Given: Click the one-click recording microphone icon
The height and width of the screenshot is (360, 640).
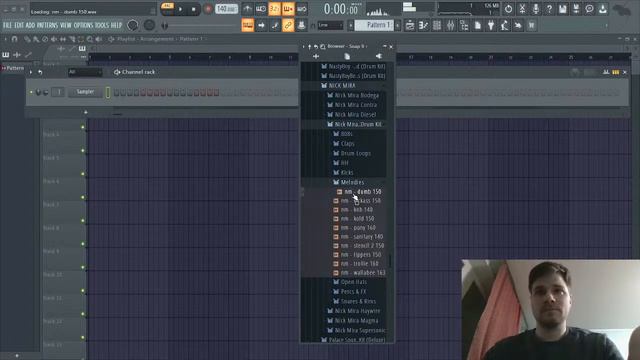Looking at the screenshot, I should 536,9.
